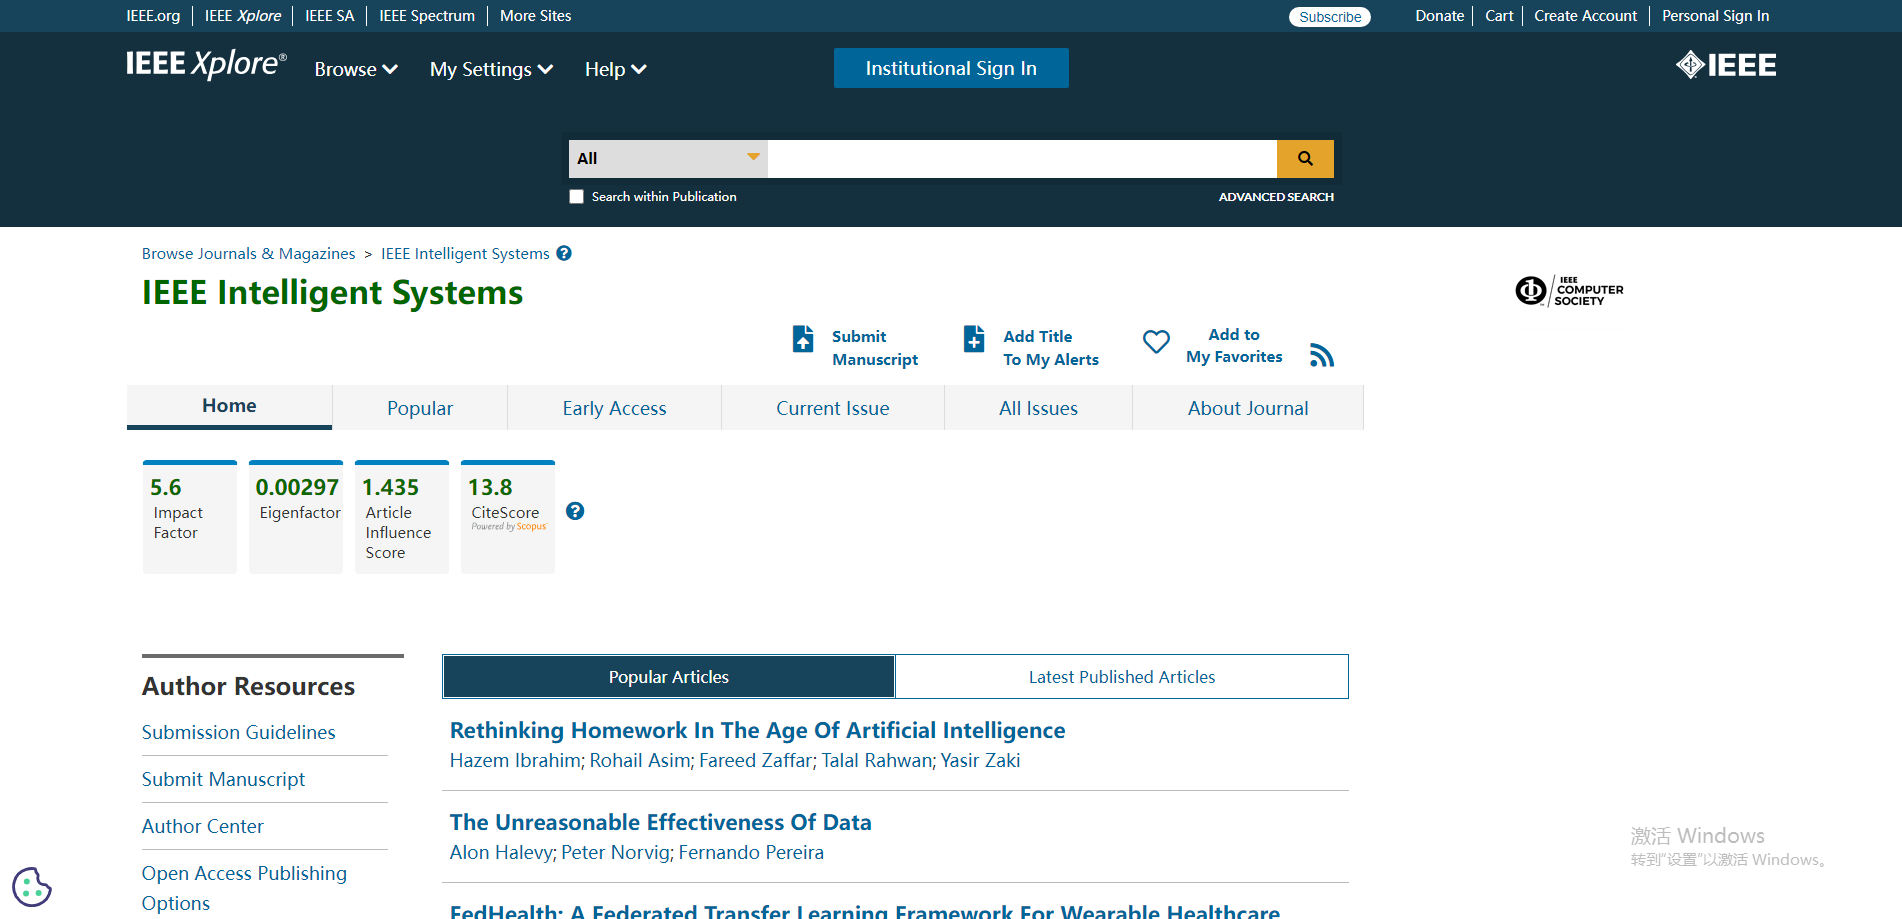Click author Talal Rahwan
Screen dimensions: 1902x919
click(877, 761)
